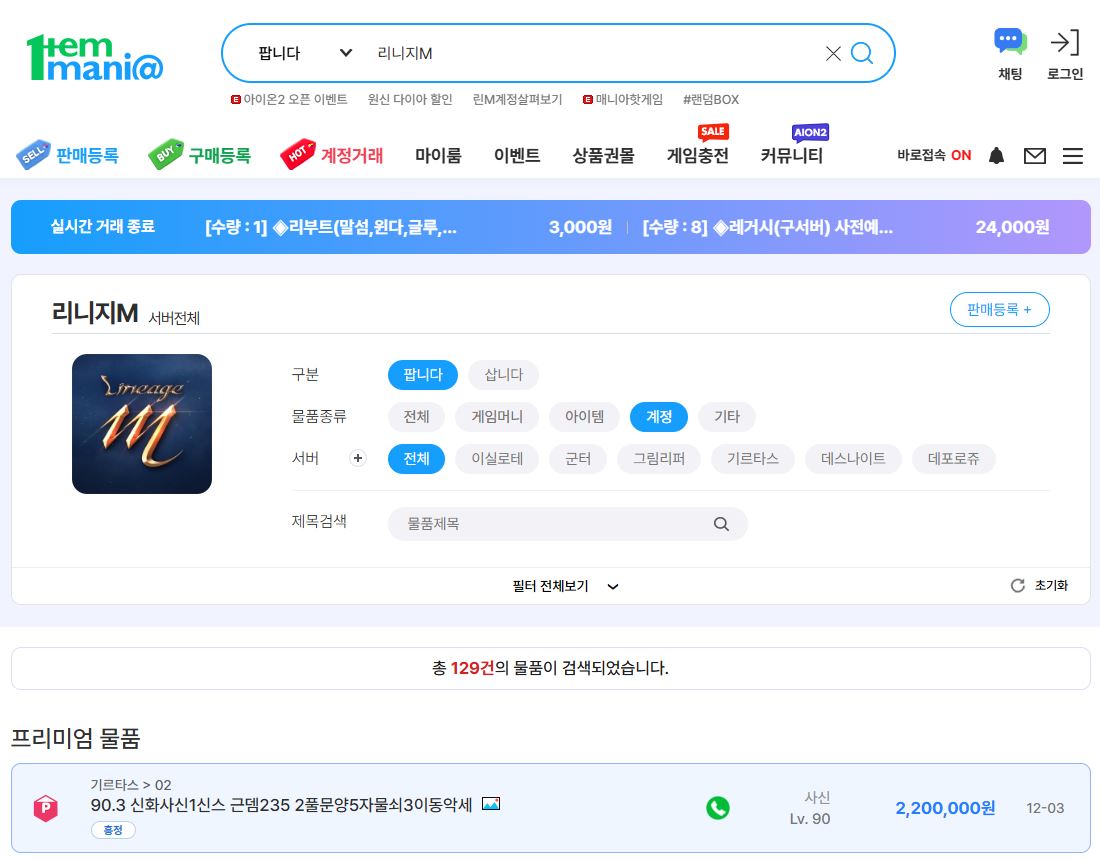Viewport: 1100px width, 860px height.
Task: Select 전체 server filter
Action: click(x=416, y=459)
